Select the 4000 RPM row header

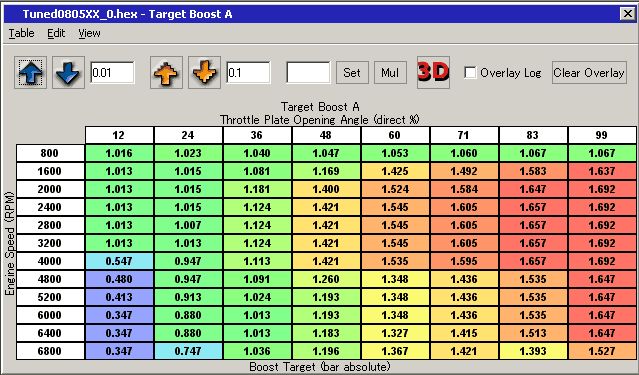click(50, 261)
